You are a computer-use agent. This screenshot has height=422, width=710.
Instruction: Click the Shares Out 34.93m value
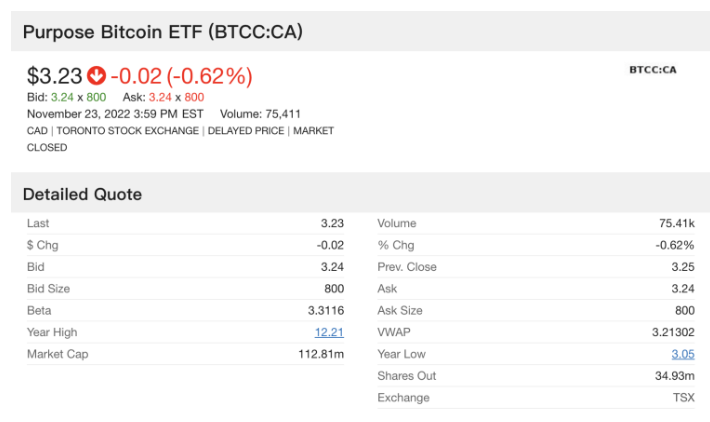click(675, 376)
